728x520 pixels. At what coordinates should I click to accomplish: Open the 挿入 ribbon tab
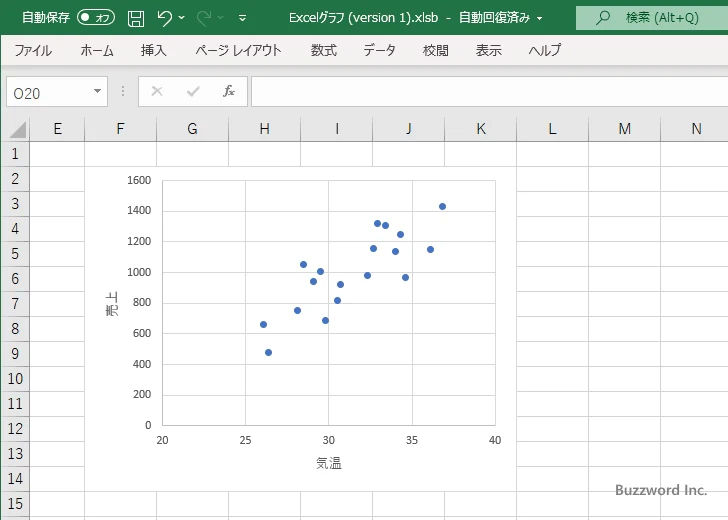pyautogui.click(x=154, y=50)
